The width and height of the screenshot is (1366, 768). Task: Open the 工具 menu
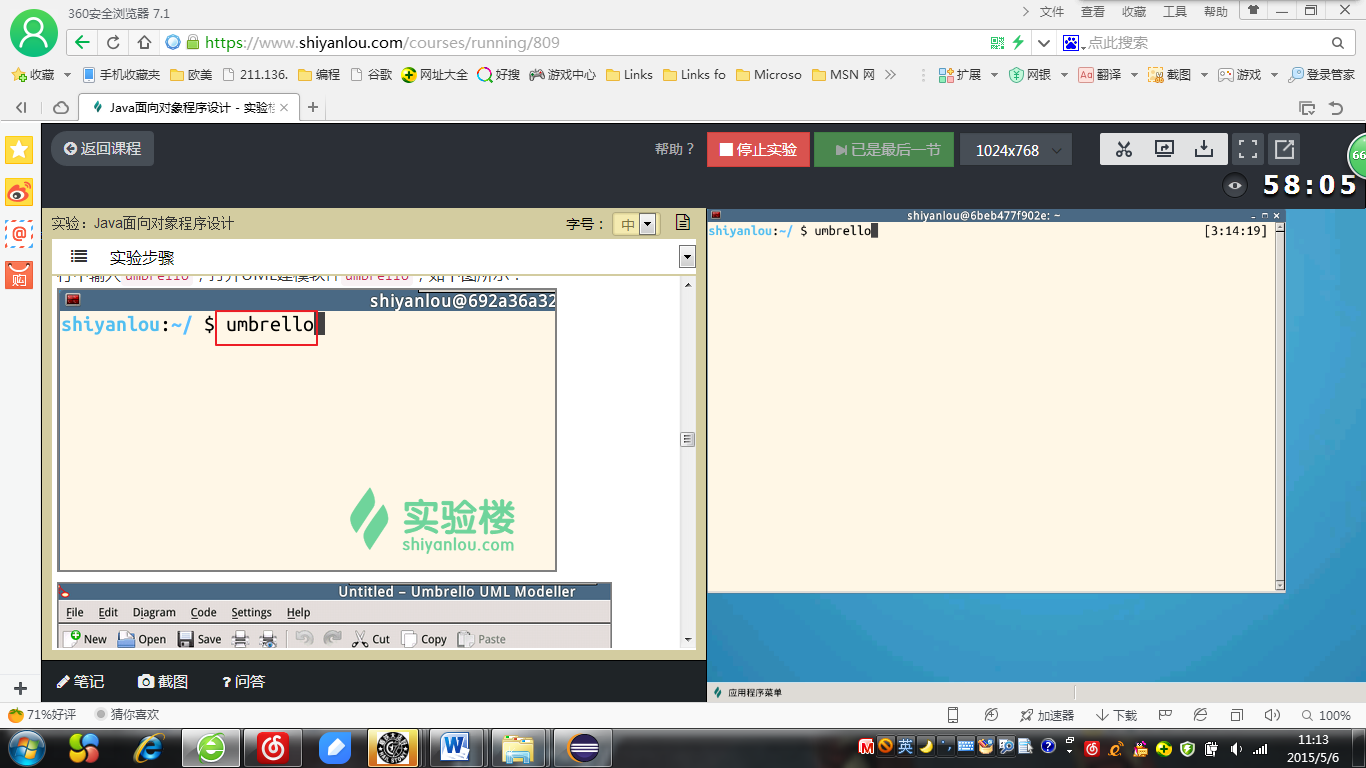(x=1175, y=12)
